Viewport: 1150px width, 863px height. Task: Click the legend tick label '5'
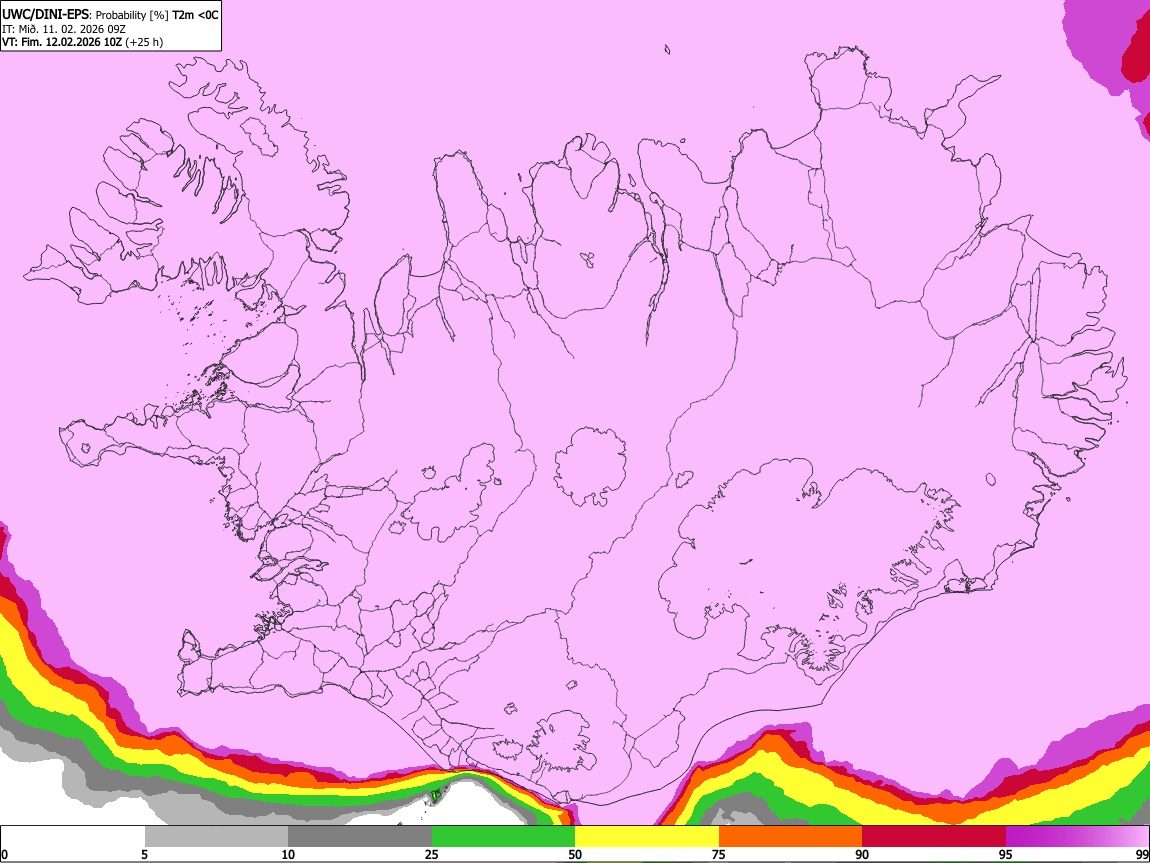(144, 854)
